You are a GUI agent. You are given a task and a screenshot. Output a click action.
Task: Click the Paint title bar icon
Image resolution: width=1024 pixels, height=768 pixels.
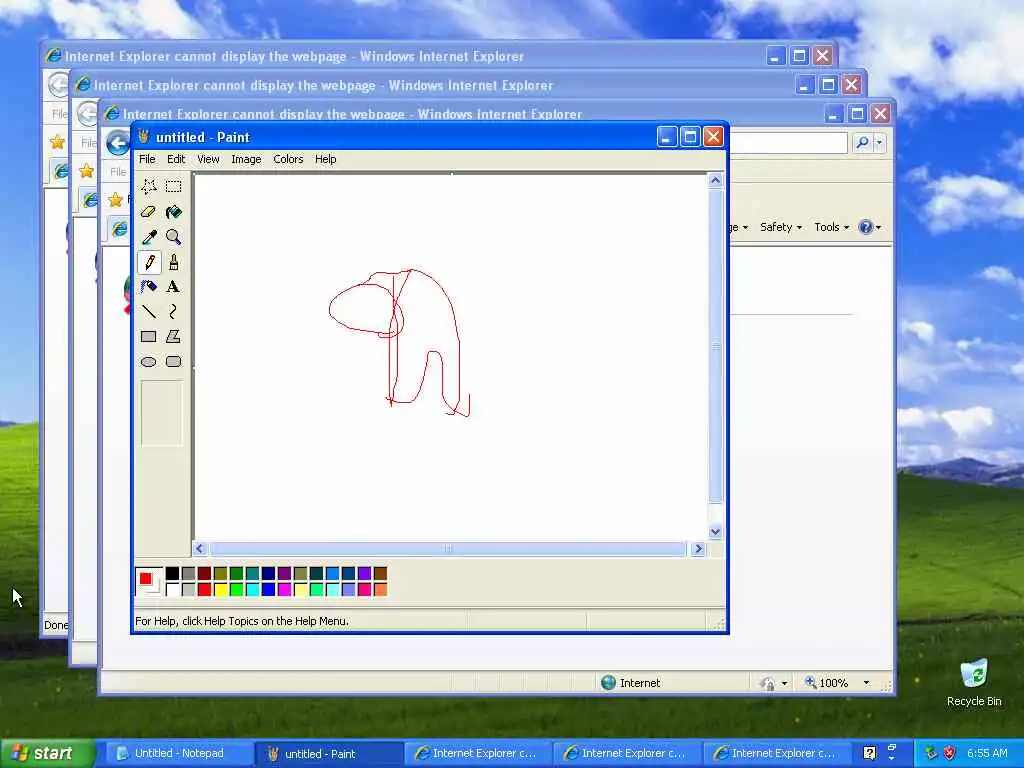[144, 136]
